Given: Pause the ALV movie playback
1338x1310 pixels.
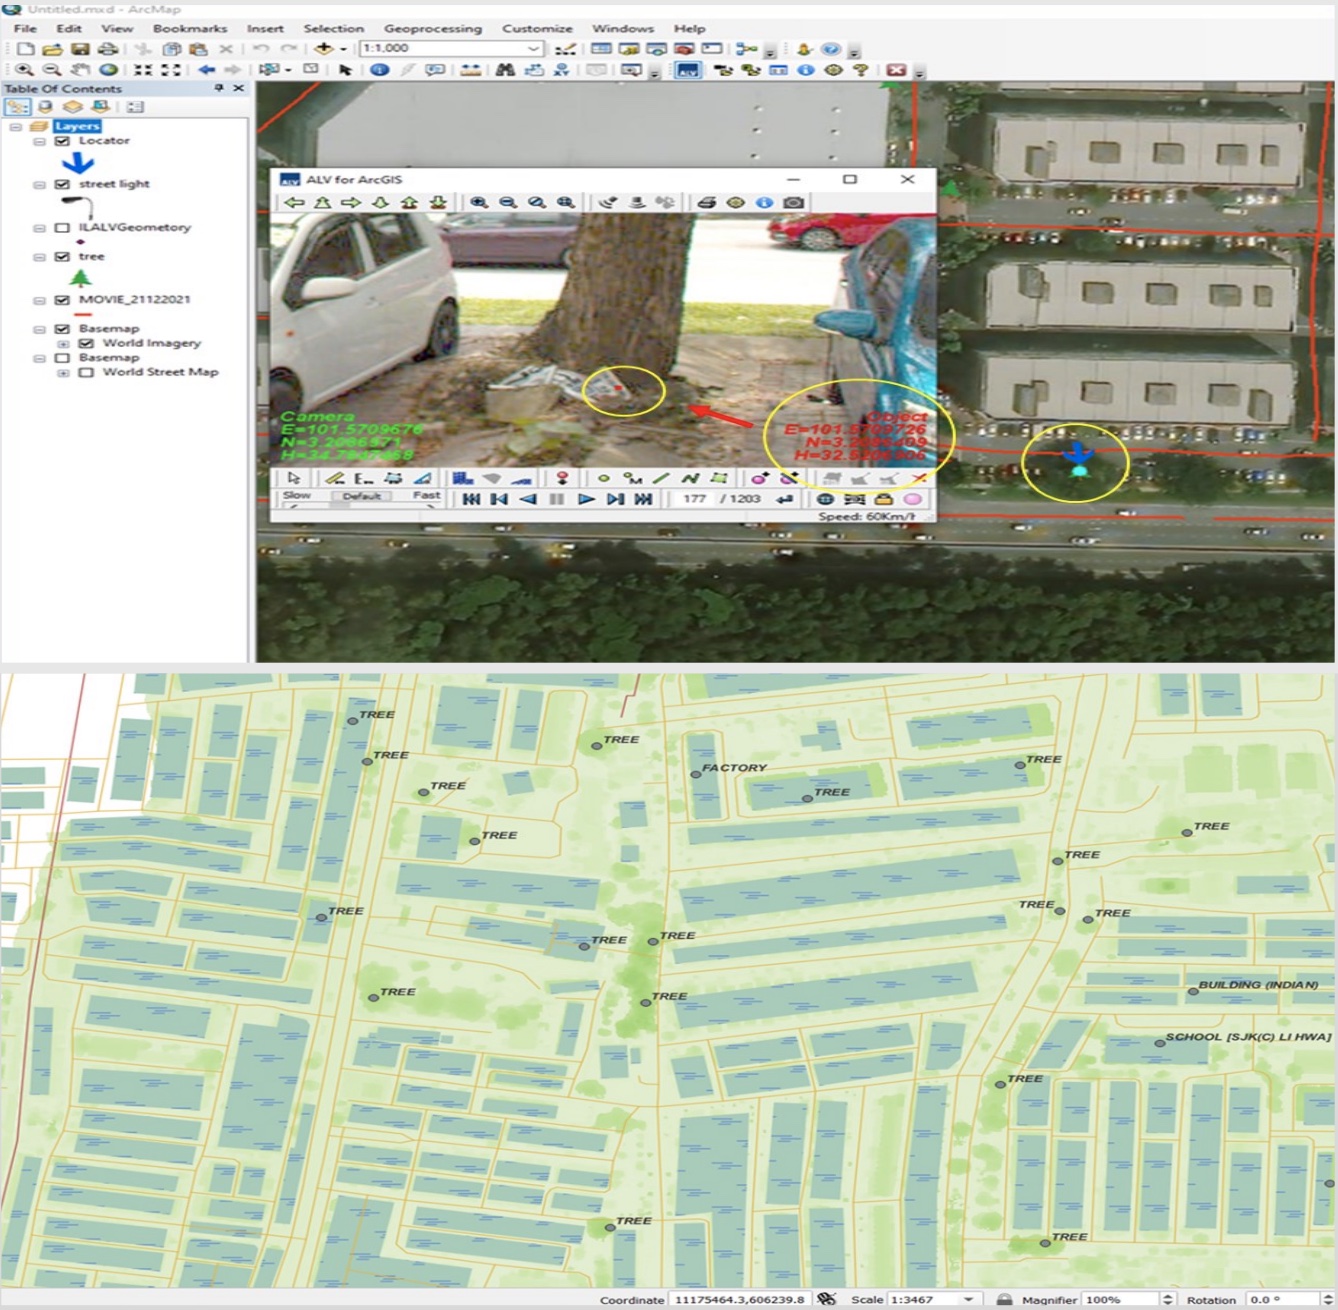Looking at the screenshot, I should coord(557,499).
